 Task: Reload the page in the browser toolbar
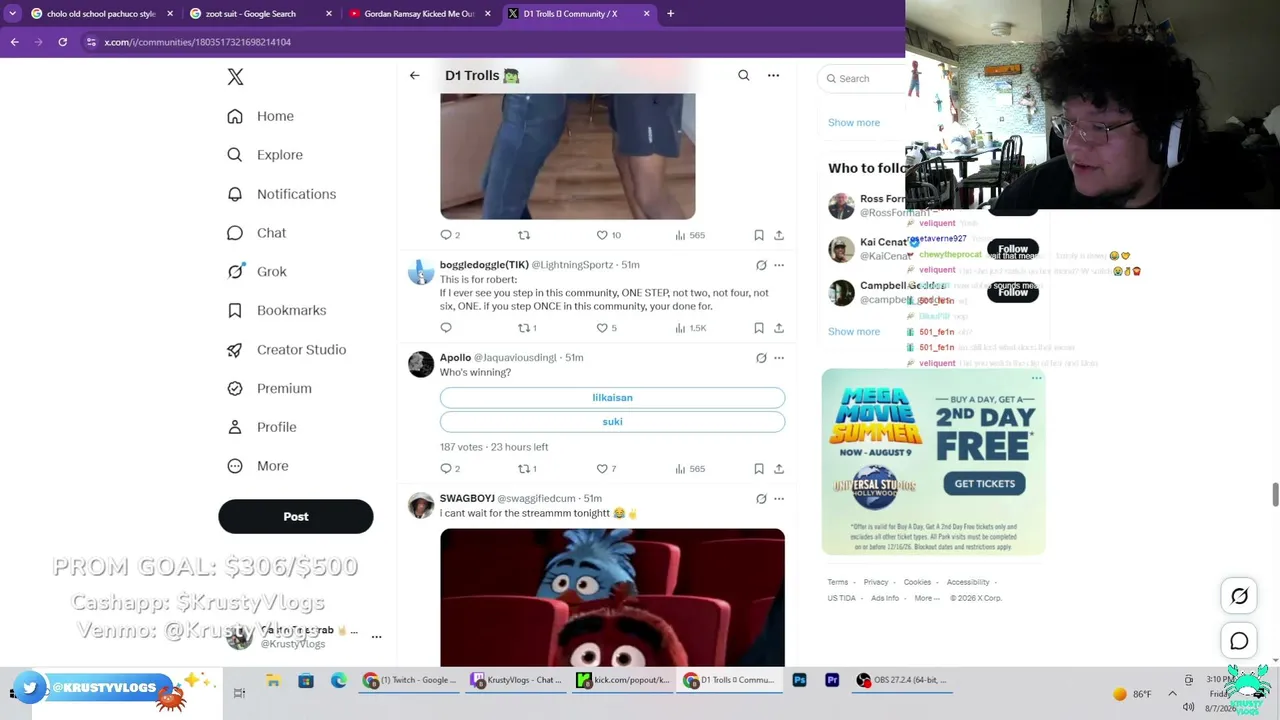62,42
